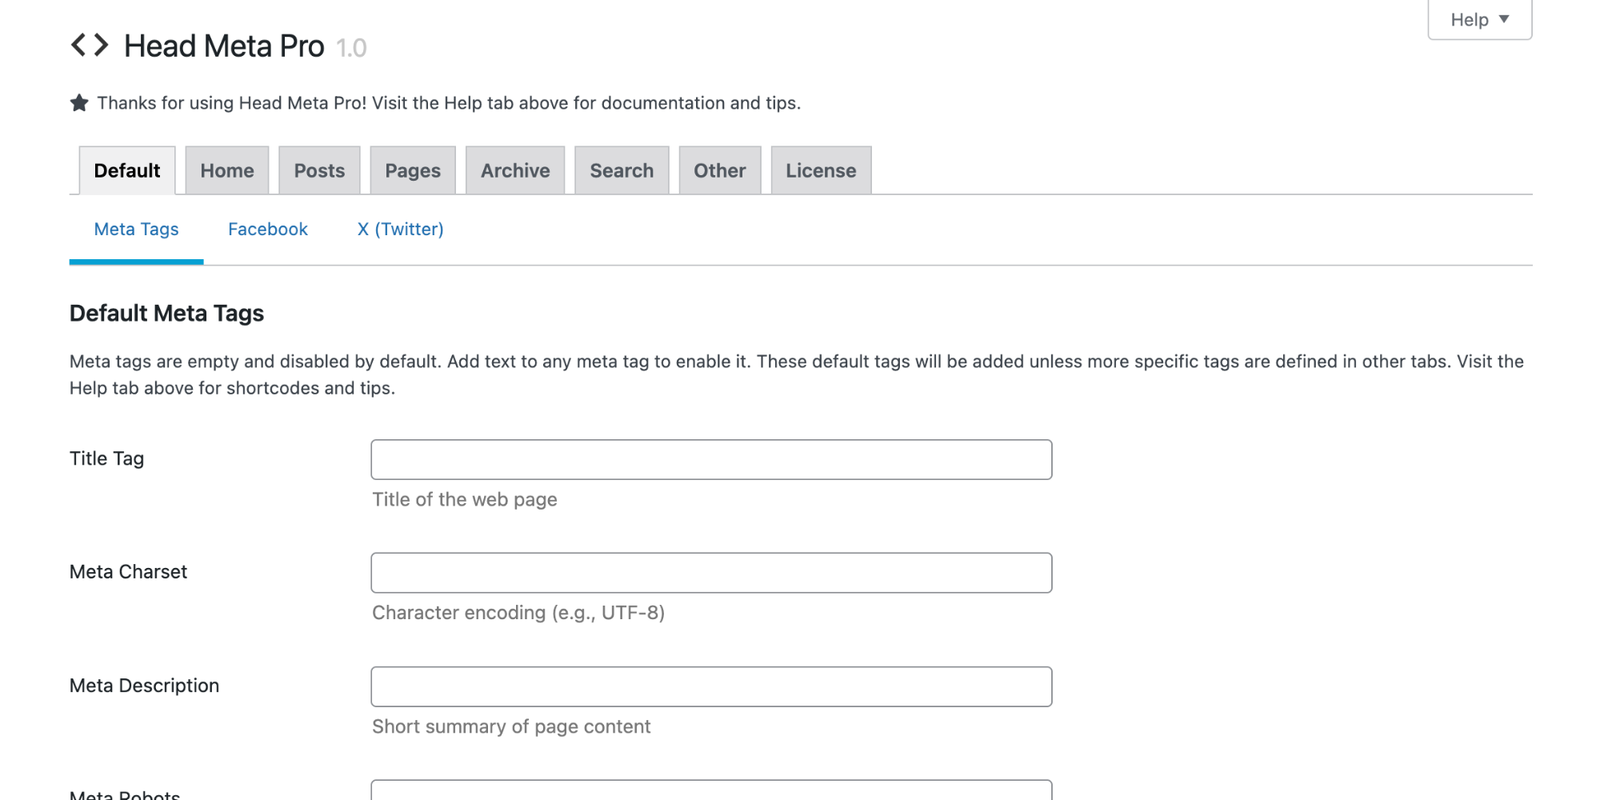Viewport: 1600px width, 800px height.
Task: Switch to the Search tab
Action: point(622,170)
